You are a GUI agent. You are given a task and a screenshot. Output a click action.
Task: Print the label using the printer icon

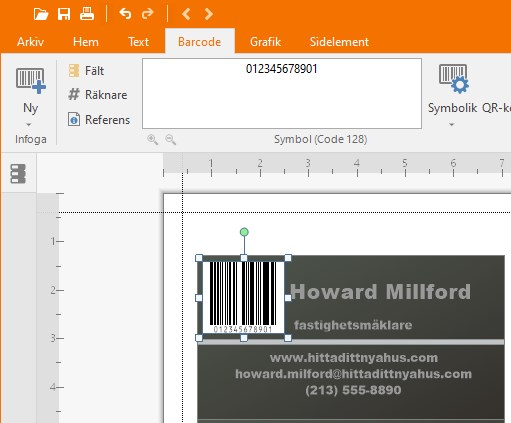pyautogui.click(x=87, y=14)
